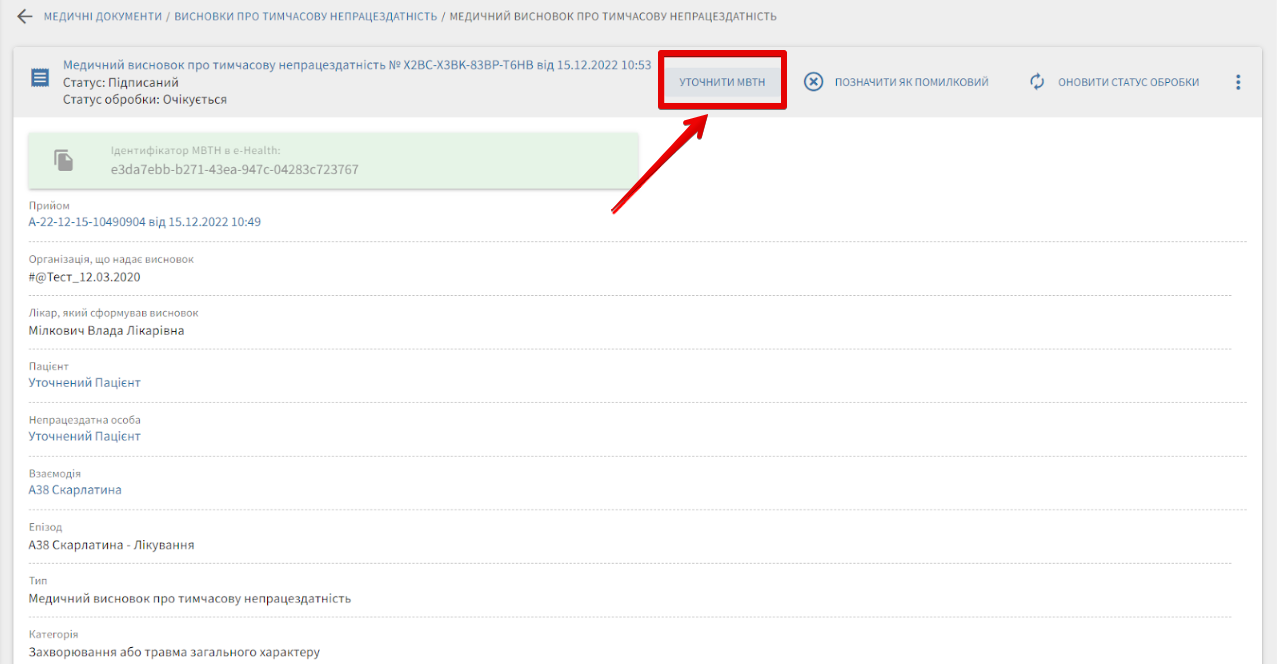Click the episode А38 Скарлатина - Лікування
The image size is (1277, 664).
pyautogui.click(x=111, y=545)
